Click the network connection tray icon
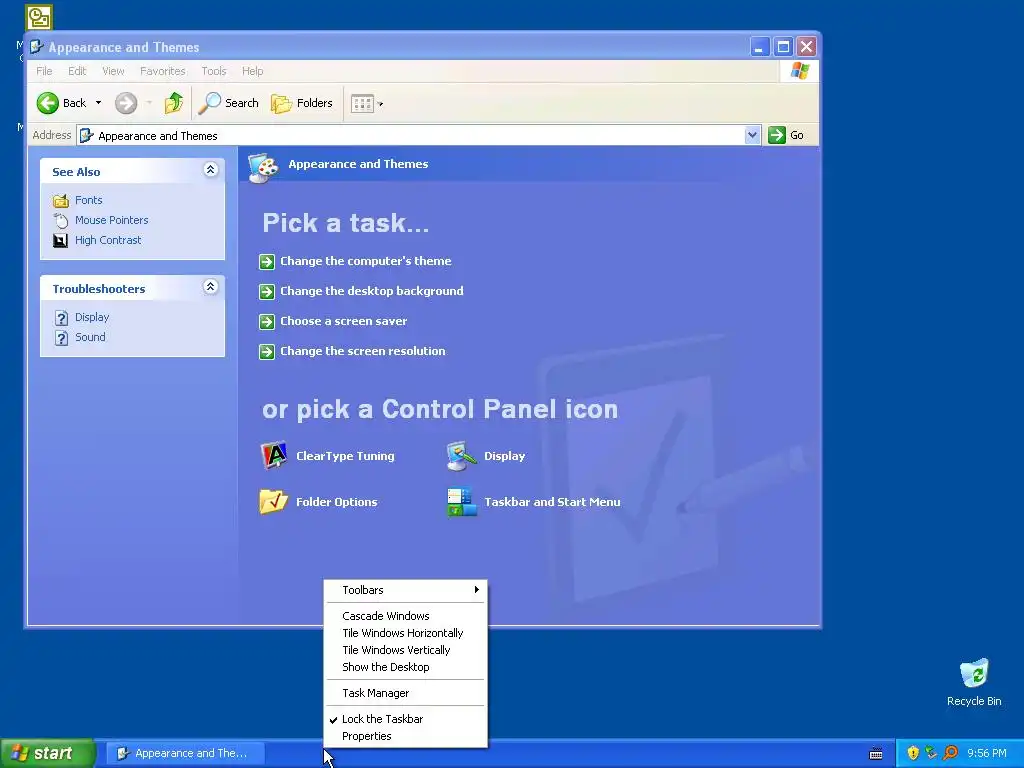 [931, 753]
